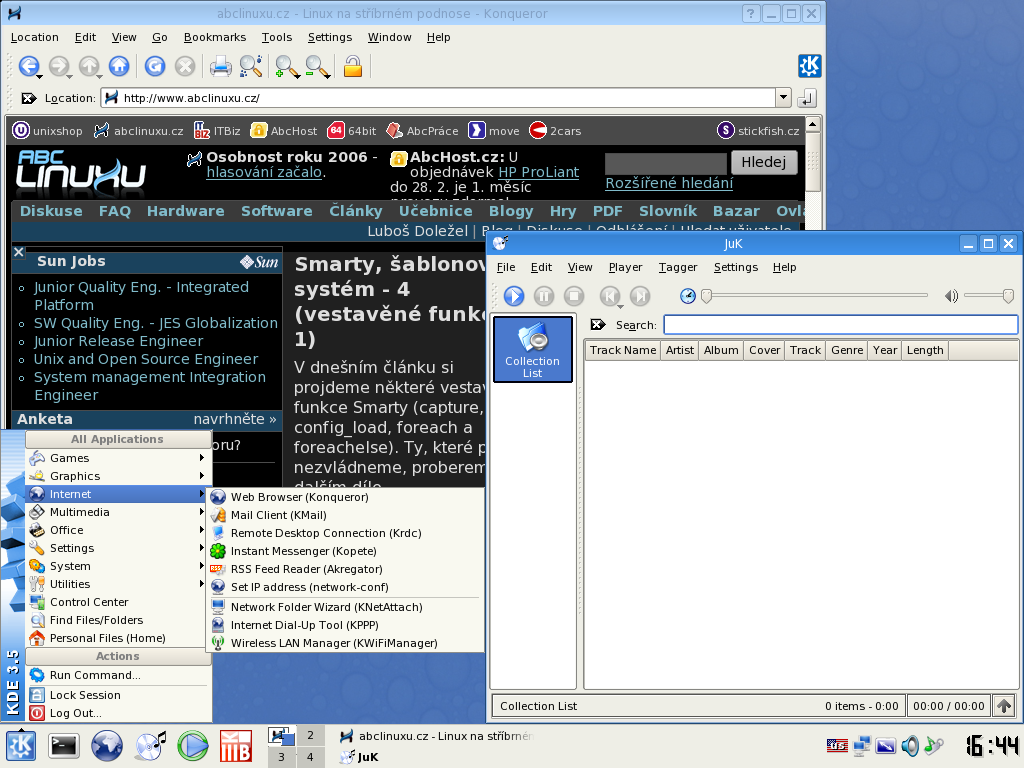Screen dimensions: 1024x768
Task: Click the JuK volume speaker icon
Action: pos(951,296)
